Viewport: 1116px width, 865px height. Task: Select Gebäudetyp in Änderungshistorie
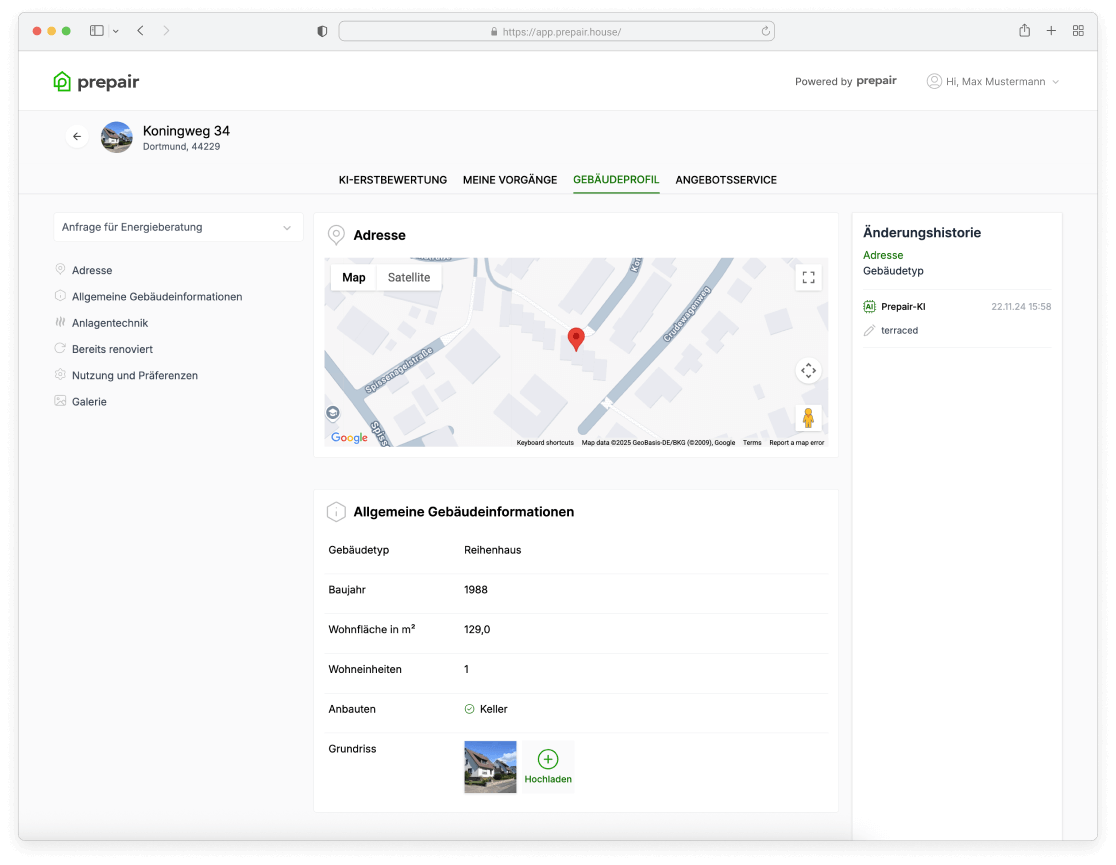893,271
